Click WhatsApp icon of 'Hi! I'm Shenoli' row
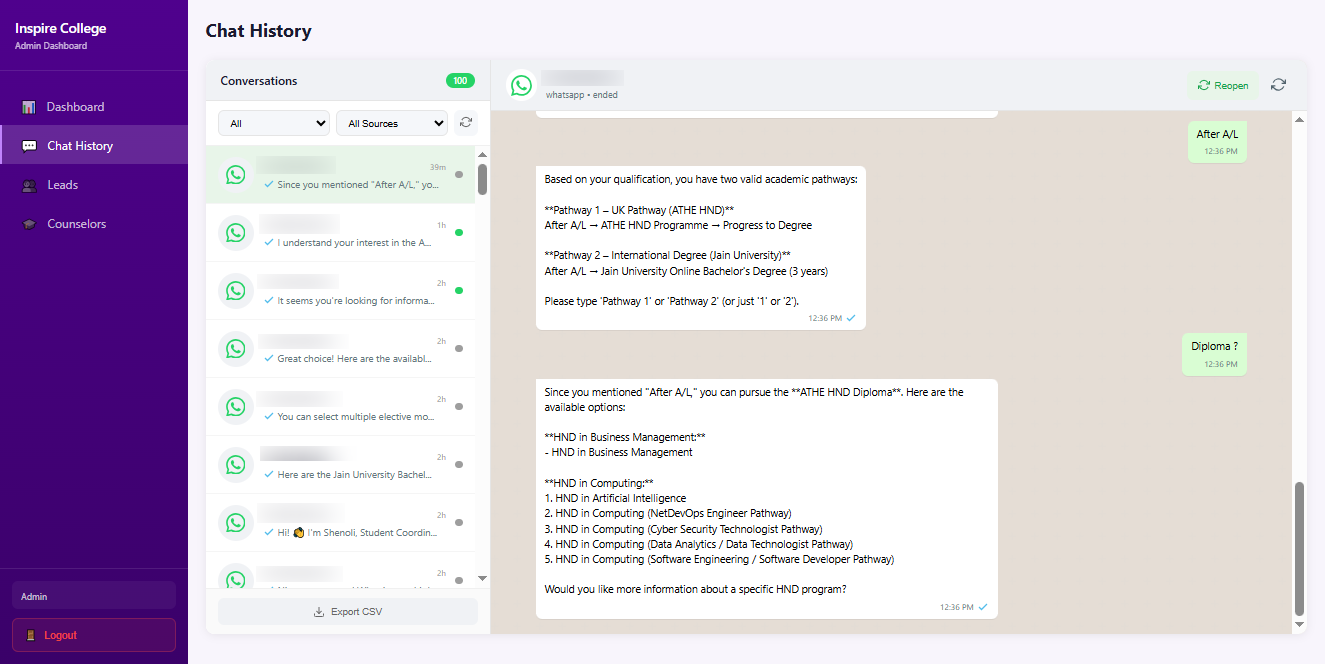1325x664 pixels. pos(236,523)
